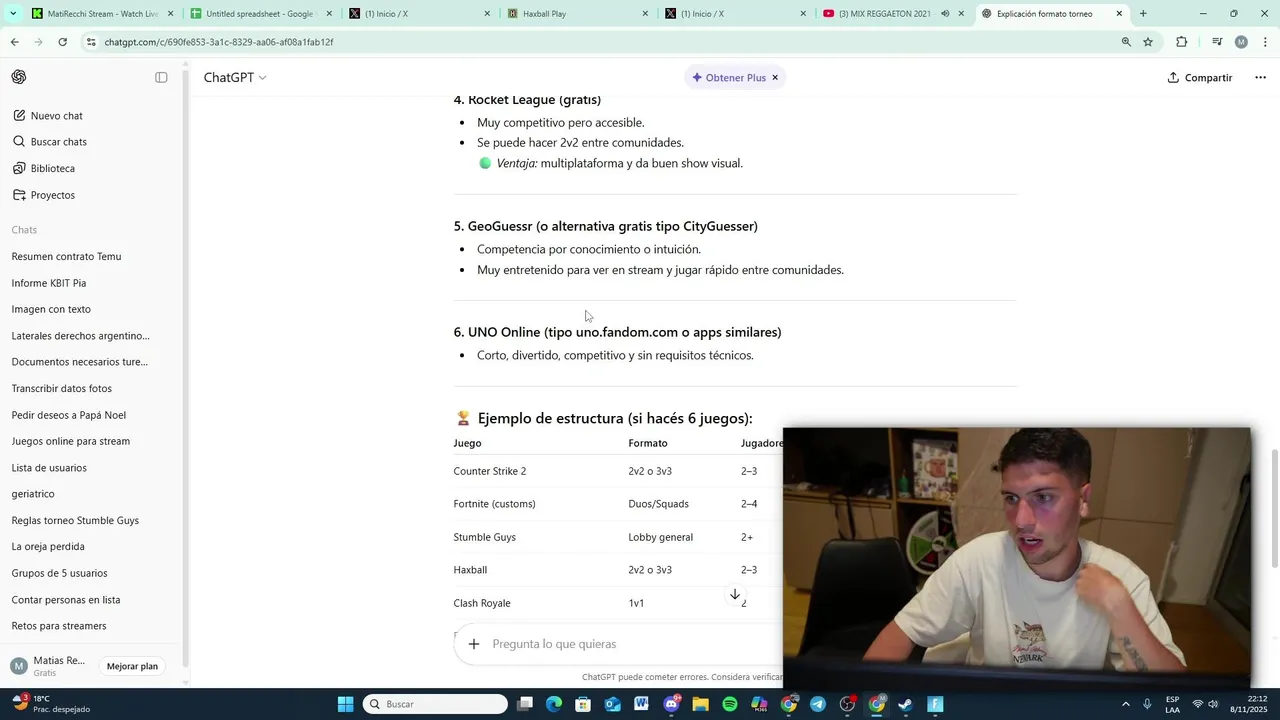This screenshot has height=720, width=1280.
Task: Open Discord from the taskbar
Action: point(671,704)
